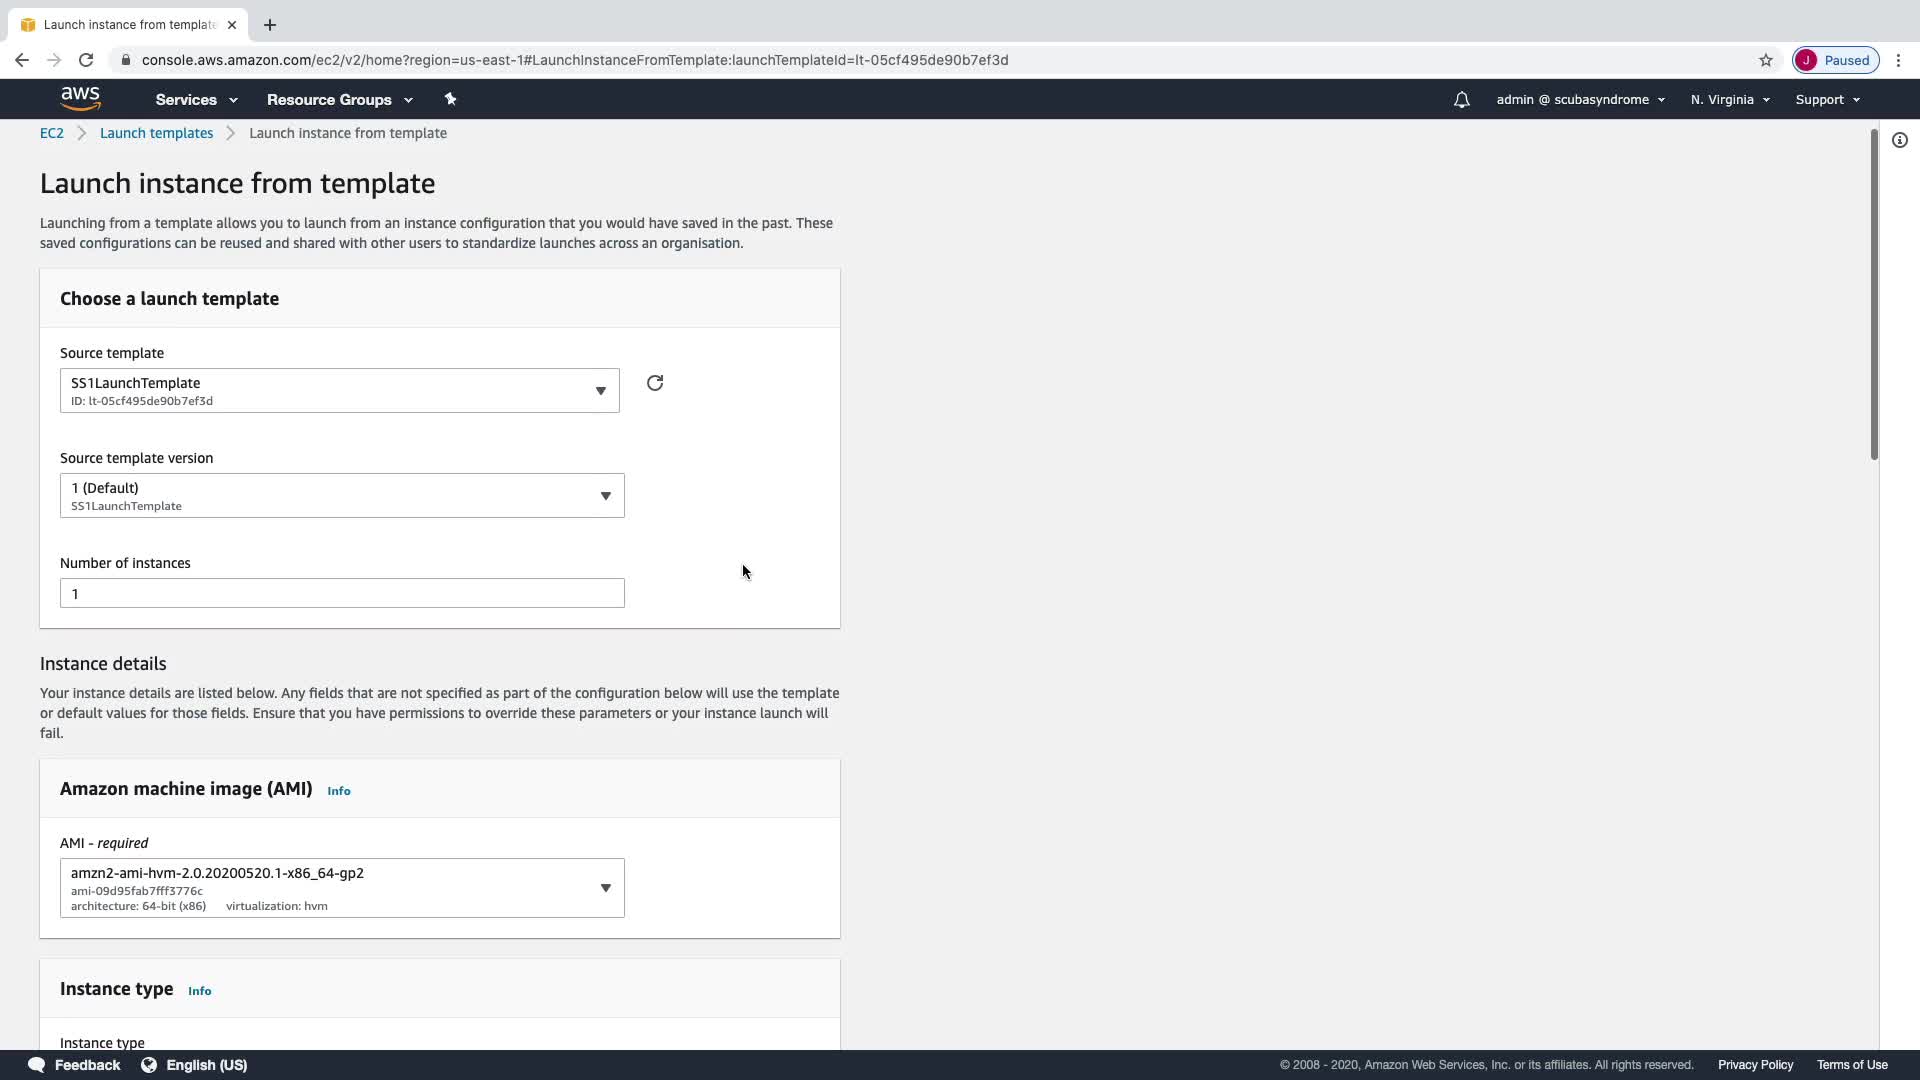Expand the Source template dropdown
This screenshot has height=1080, width=1920.
339,391
